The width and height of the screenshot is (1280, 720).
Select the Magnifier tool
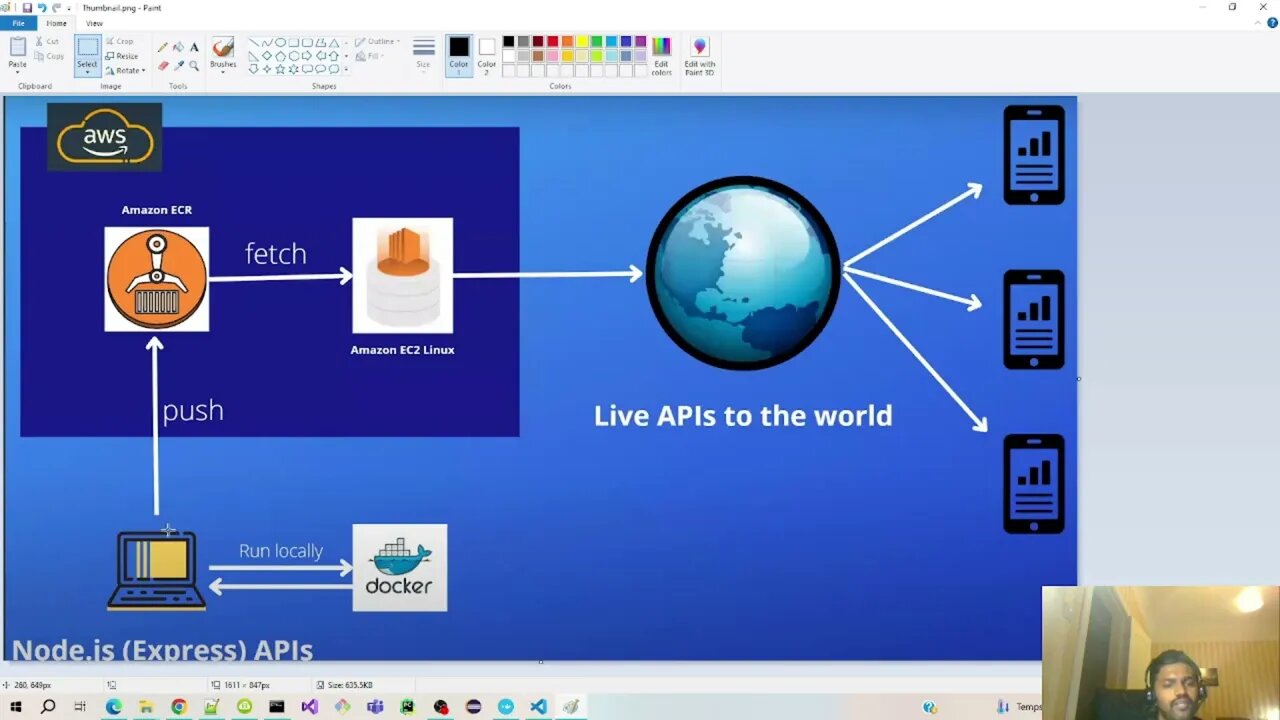point(194,65)
